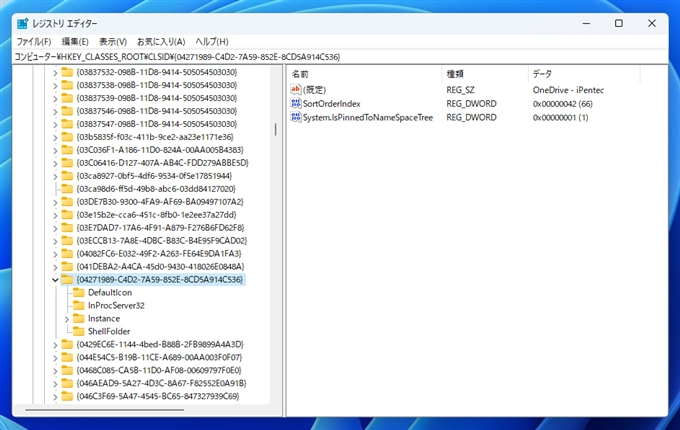The image size is (680, 430).
Task: Click the System.IsPinnedToNameSpaceTree DWORD icon
Action: click(x=296, y=117)
